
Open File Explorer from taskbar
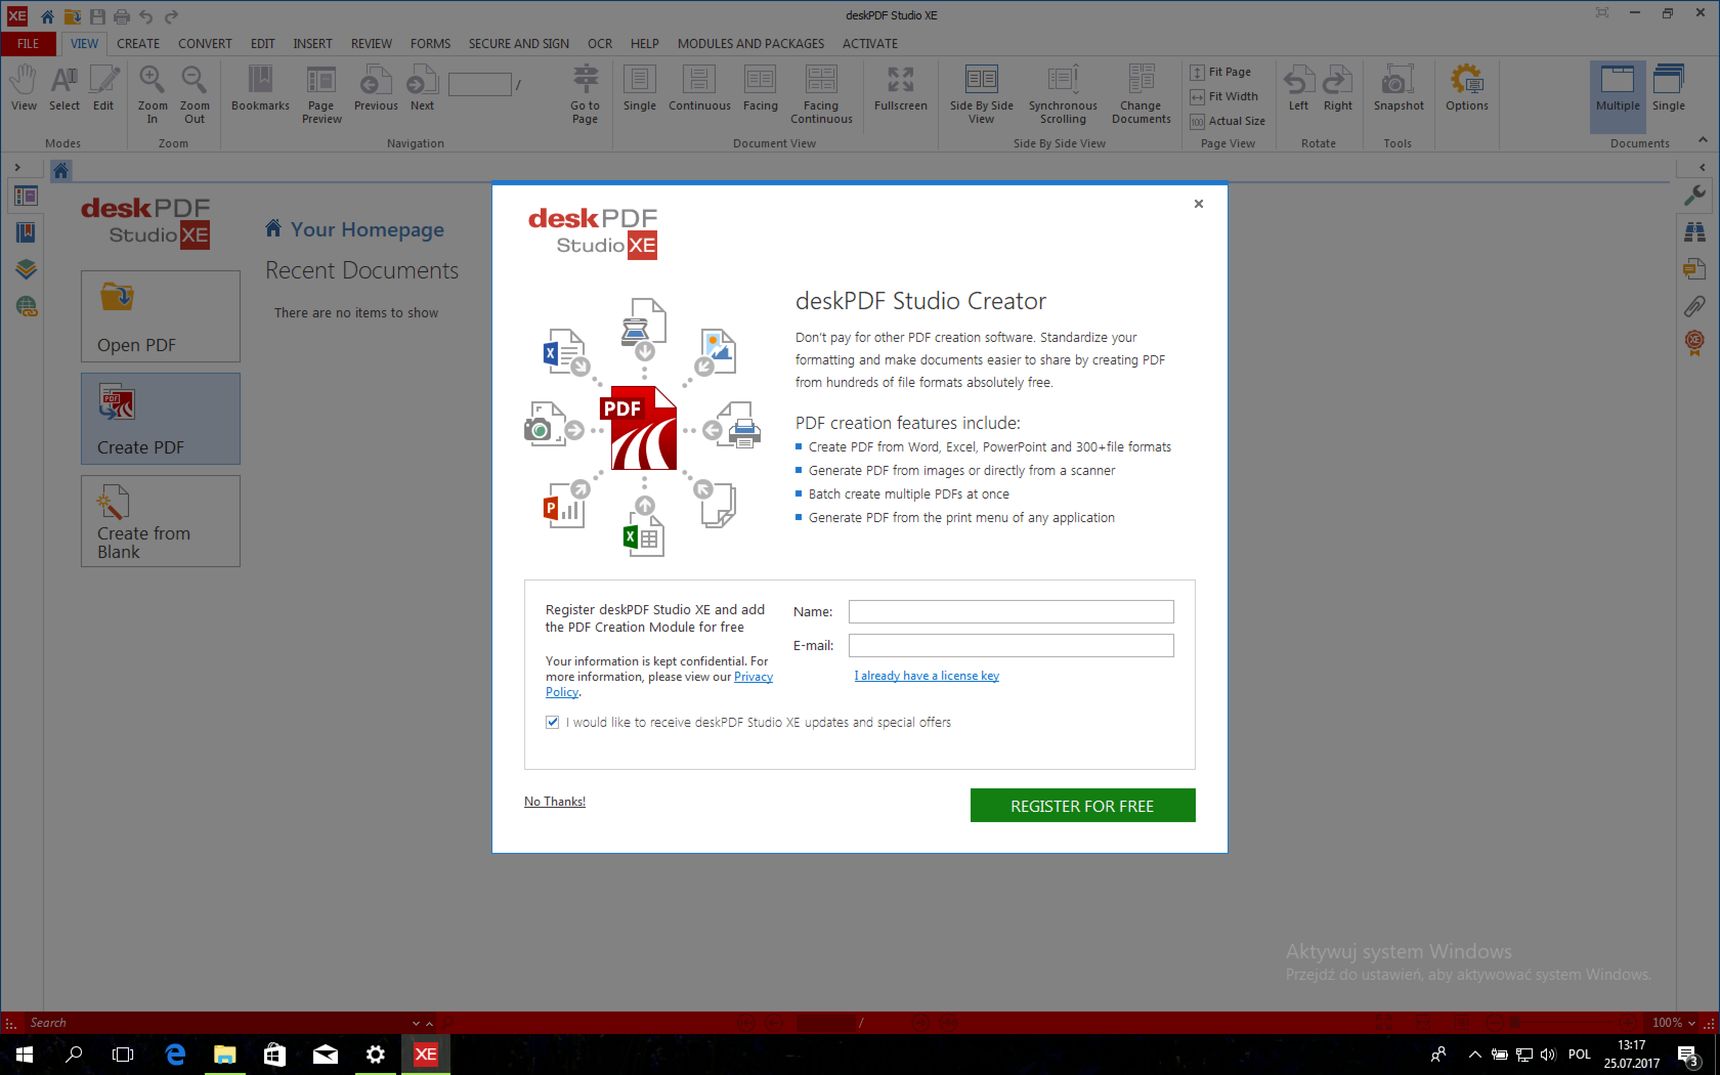(225, 1054)
